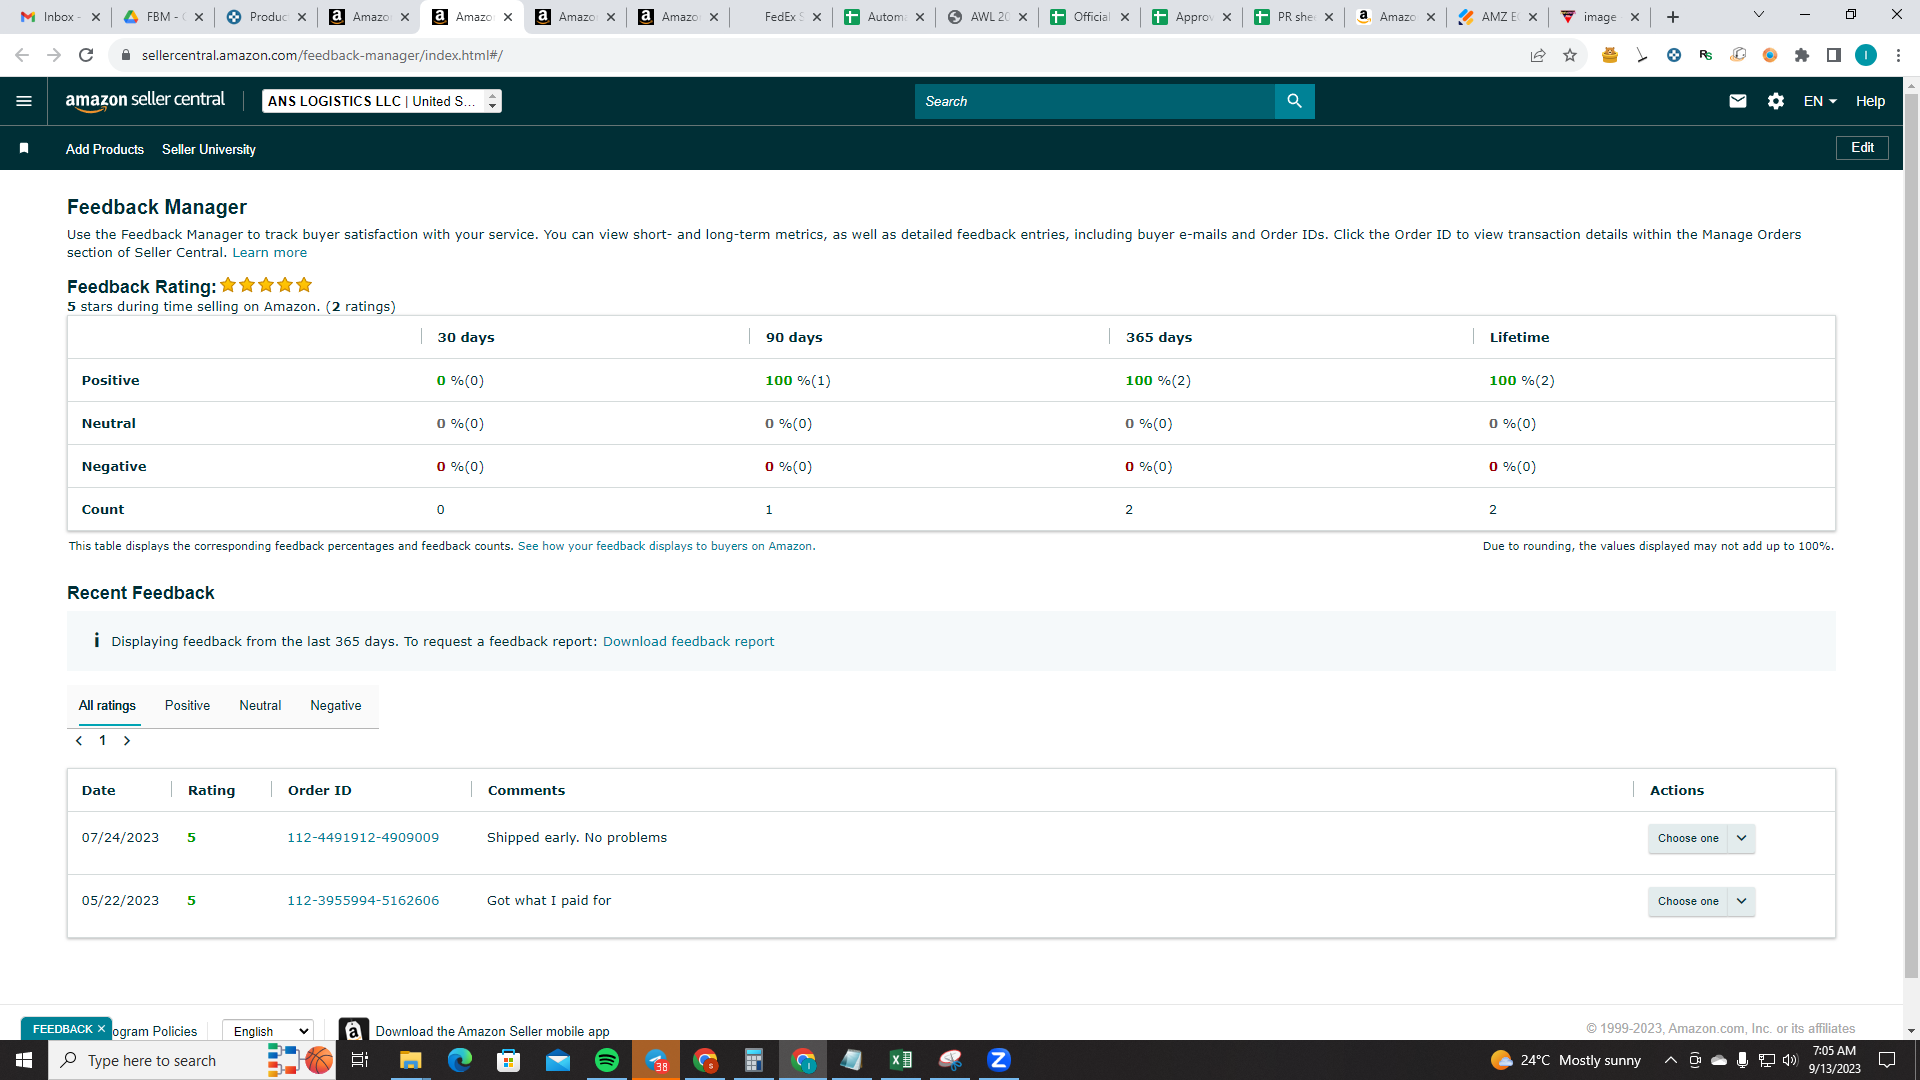Open Zoom from the taskbar
This screenshot has height=1080, width=1920.
[999, 1060]
